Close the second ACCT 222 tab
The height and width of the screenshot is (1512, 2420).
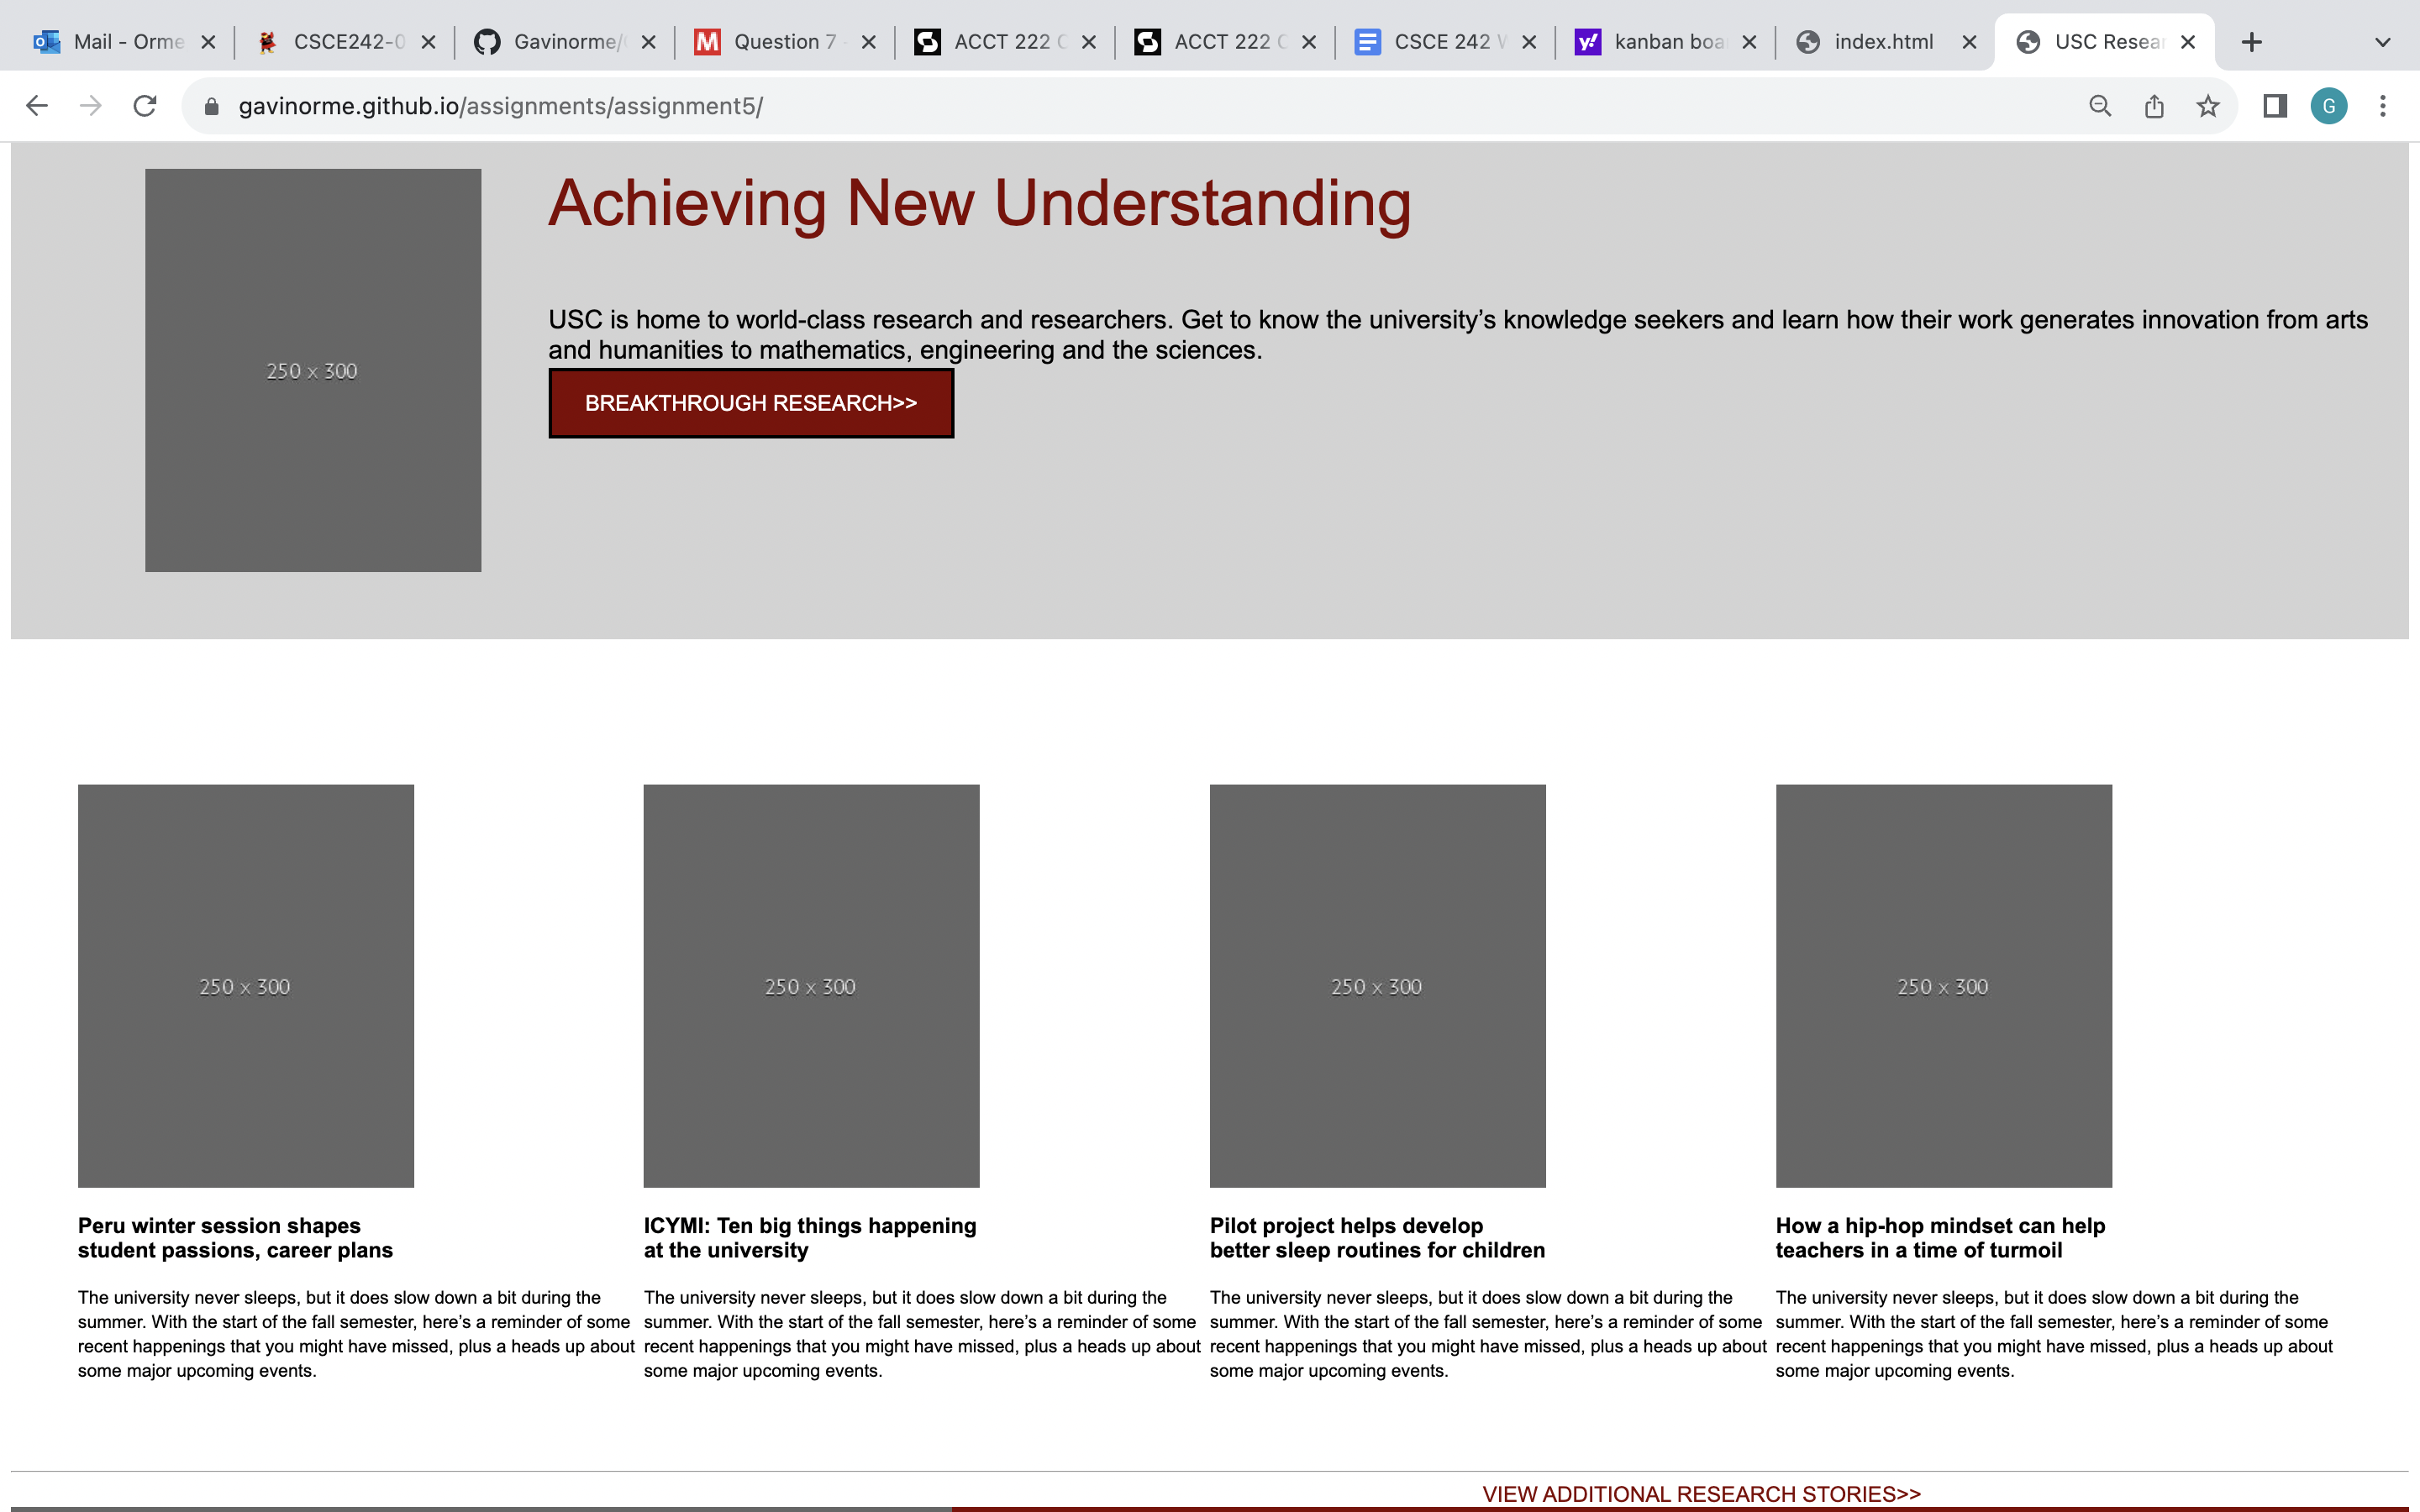(1309, 42)
